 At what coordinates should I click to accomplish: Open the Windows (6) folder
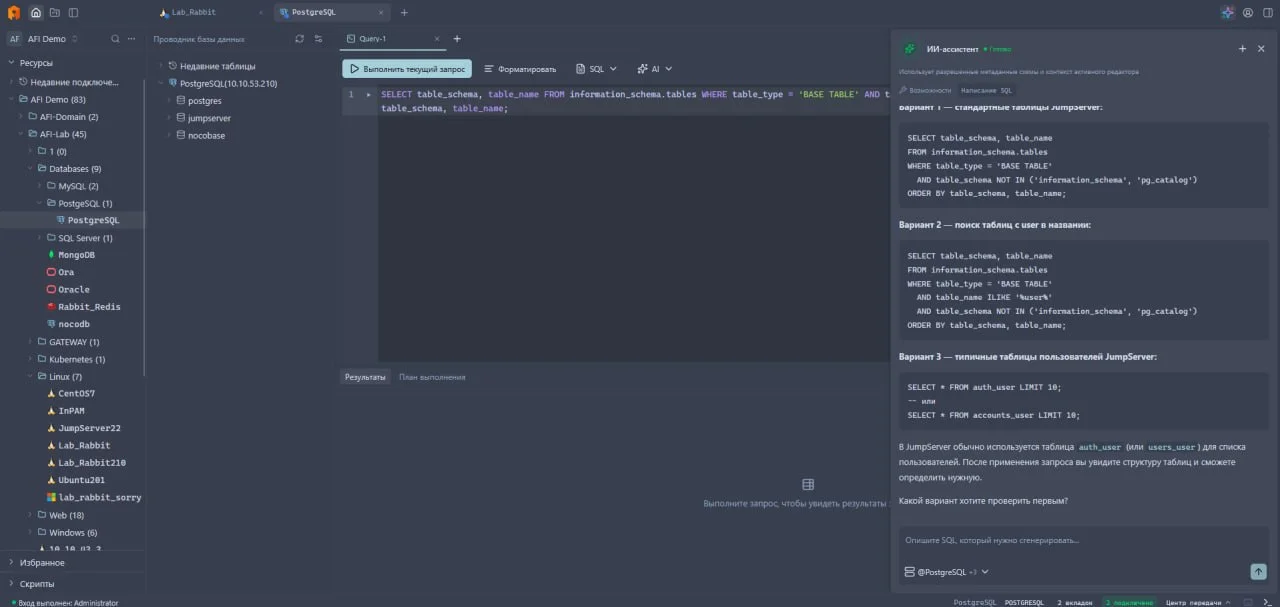click(x=73, y=532)
